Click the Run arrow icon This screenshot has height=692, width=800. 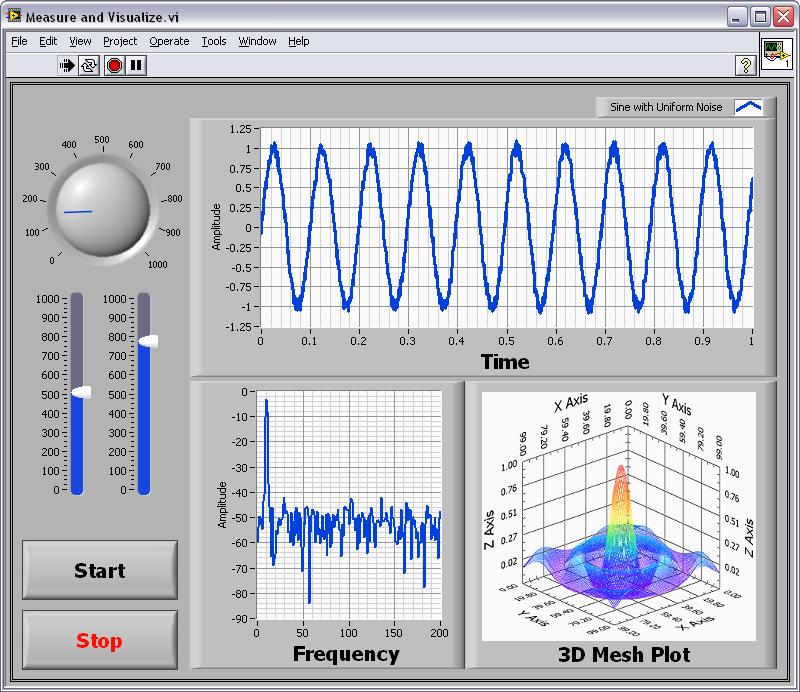point(67,65)
